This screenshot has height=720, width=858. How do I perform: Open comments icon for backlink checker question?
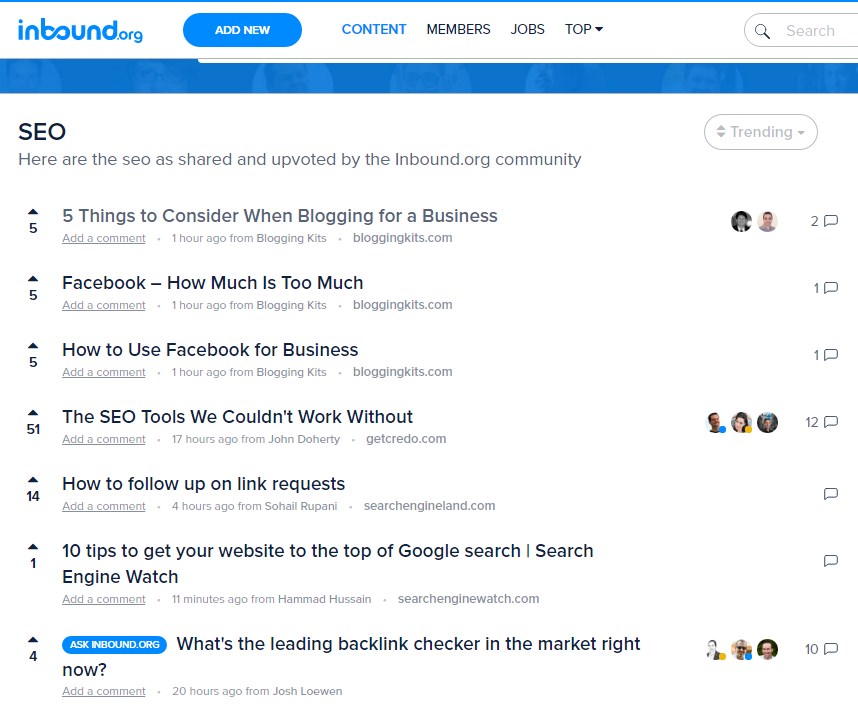pos(831,649)
